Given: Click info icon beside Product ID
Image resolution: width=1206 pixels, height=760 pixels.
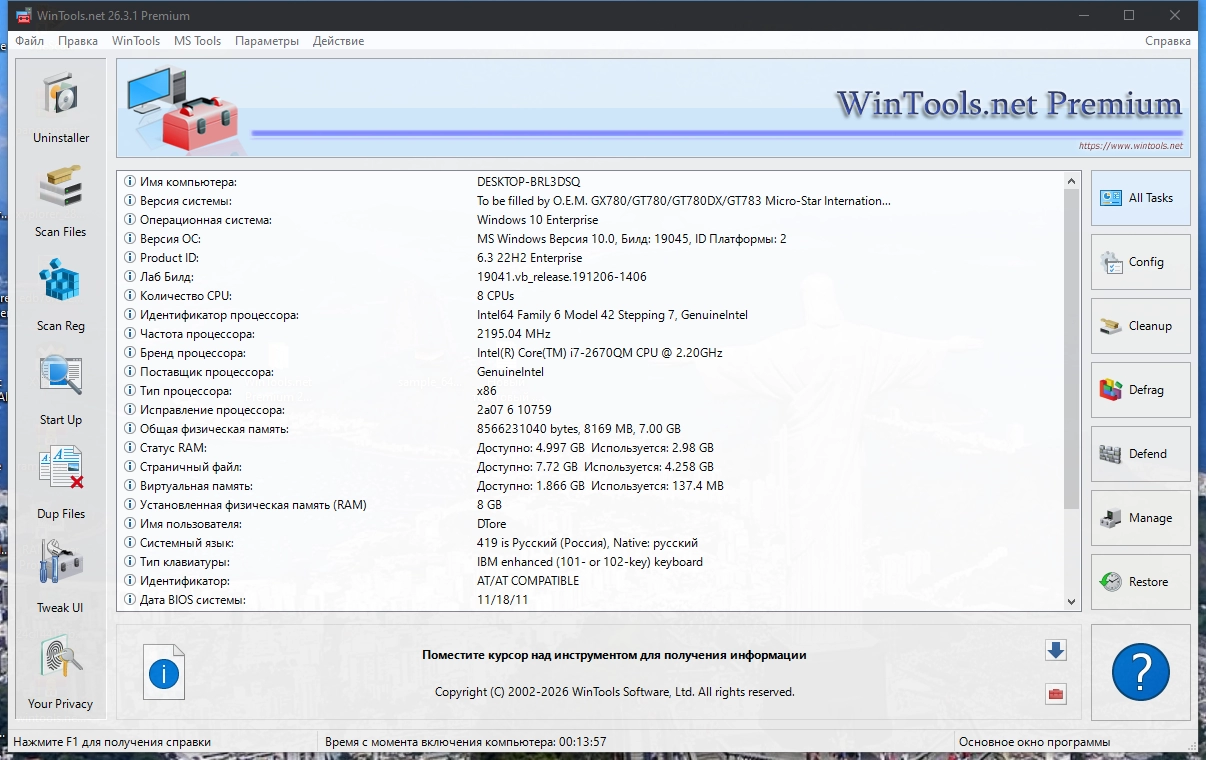Looking at the screenshot, I should 129,258.
